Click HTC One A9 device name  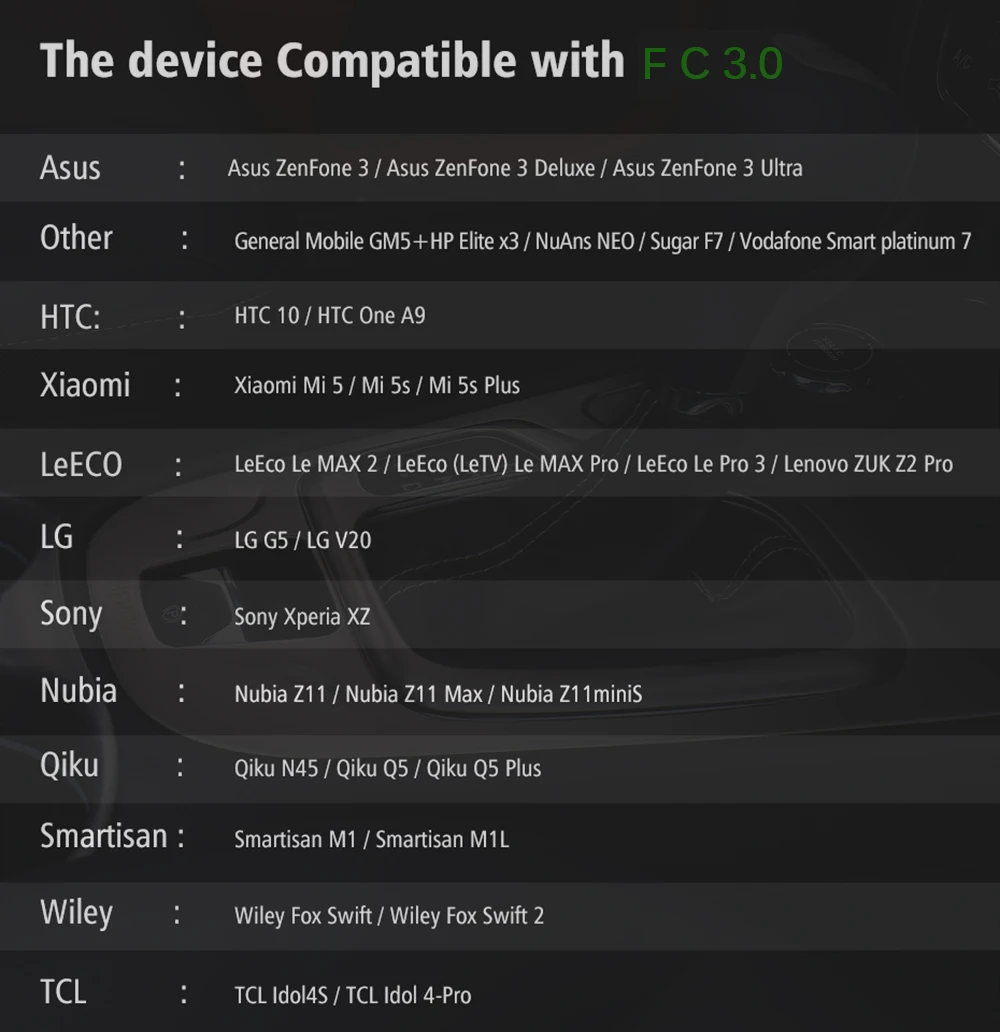(371, 316)
